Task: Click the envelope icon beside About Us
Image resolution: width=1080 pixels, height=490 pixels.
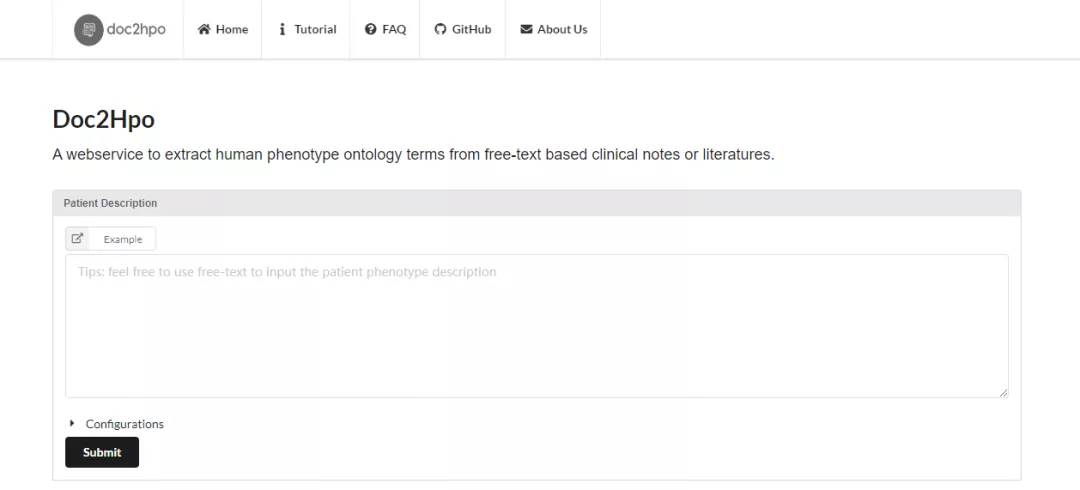Action: click(x=526, y=30)
